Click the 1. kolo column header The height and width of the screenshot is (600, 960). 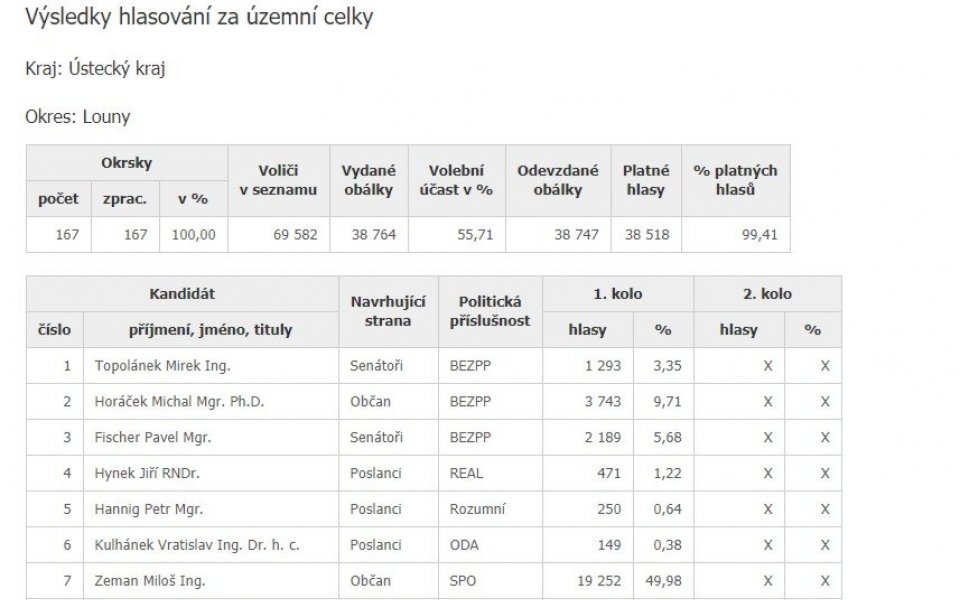(x=618, y=294)
